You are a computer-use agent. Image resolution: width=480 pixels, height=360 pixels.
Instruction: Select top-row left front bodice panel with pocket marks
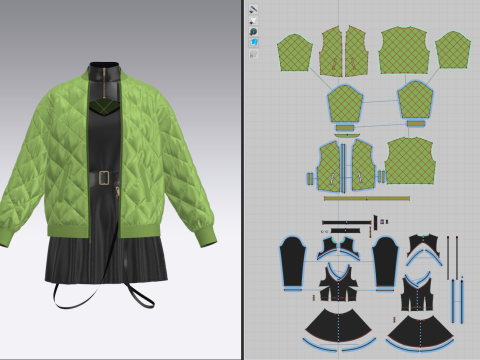[x=331, y=52]
